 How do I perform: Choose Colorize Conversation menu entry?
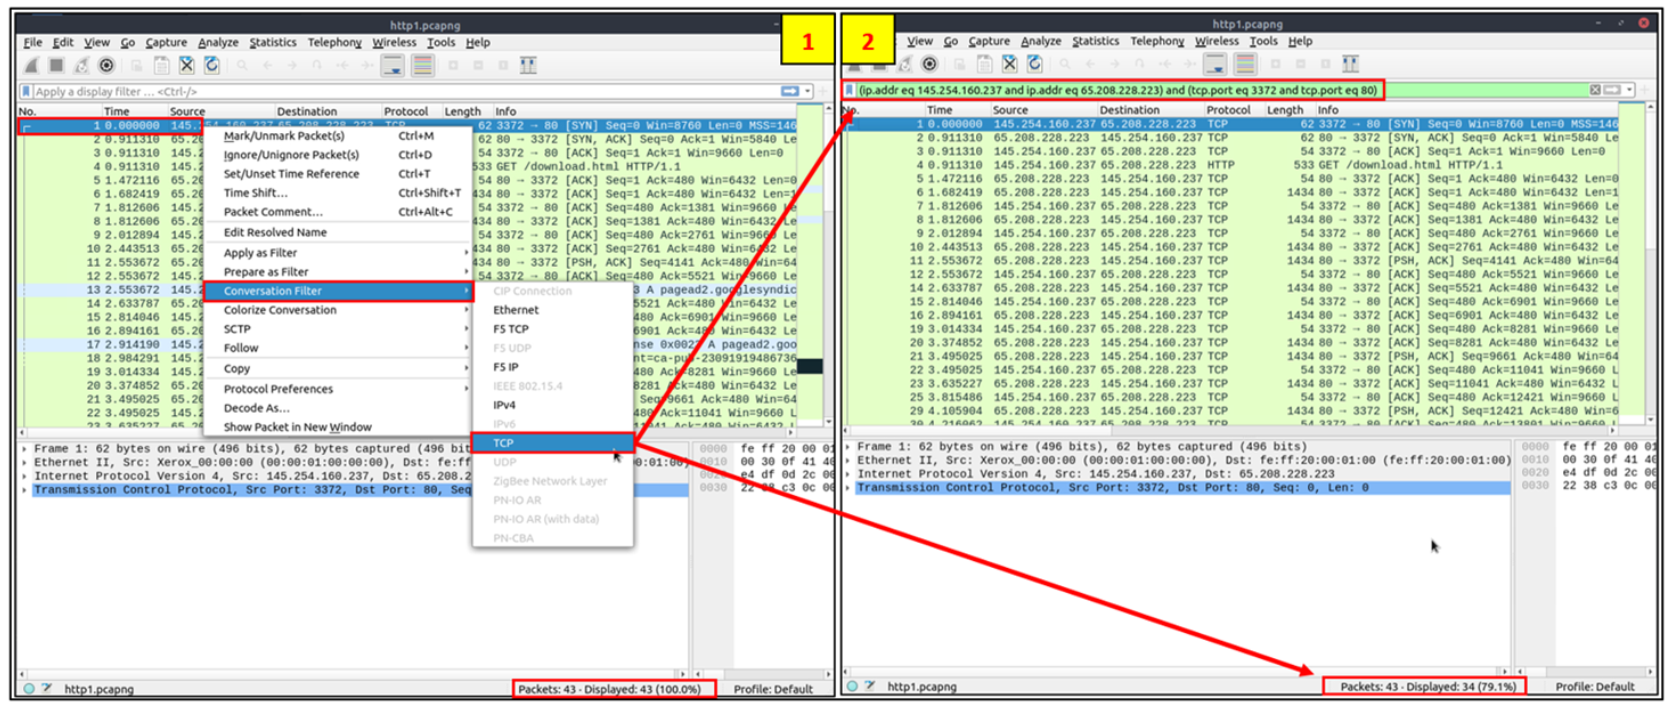point(338,310)
